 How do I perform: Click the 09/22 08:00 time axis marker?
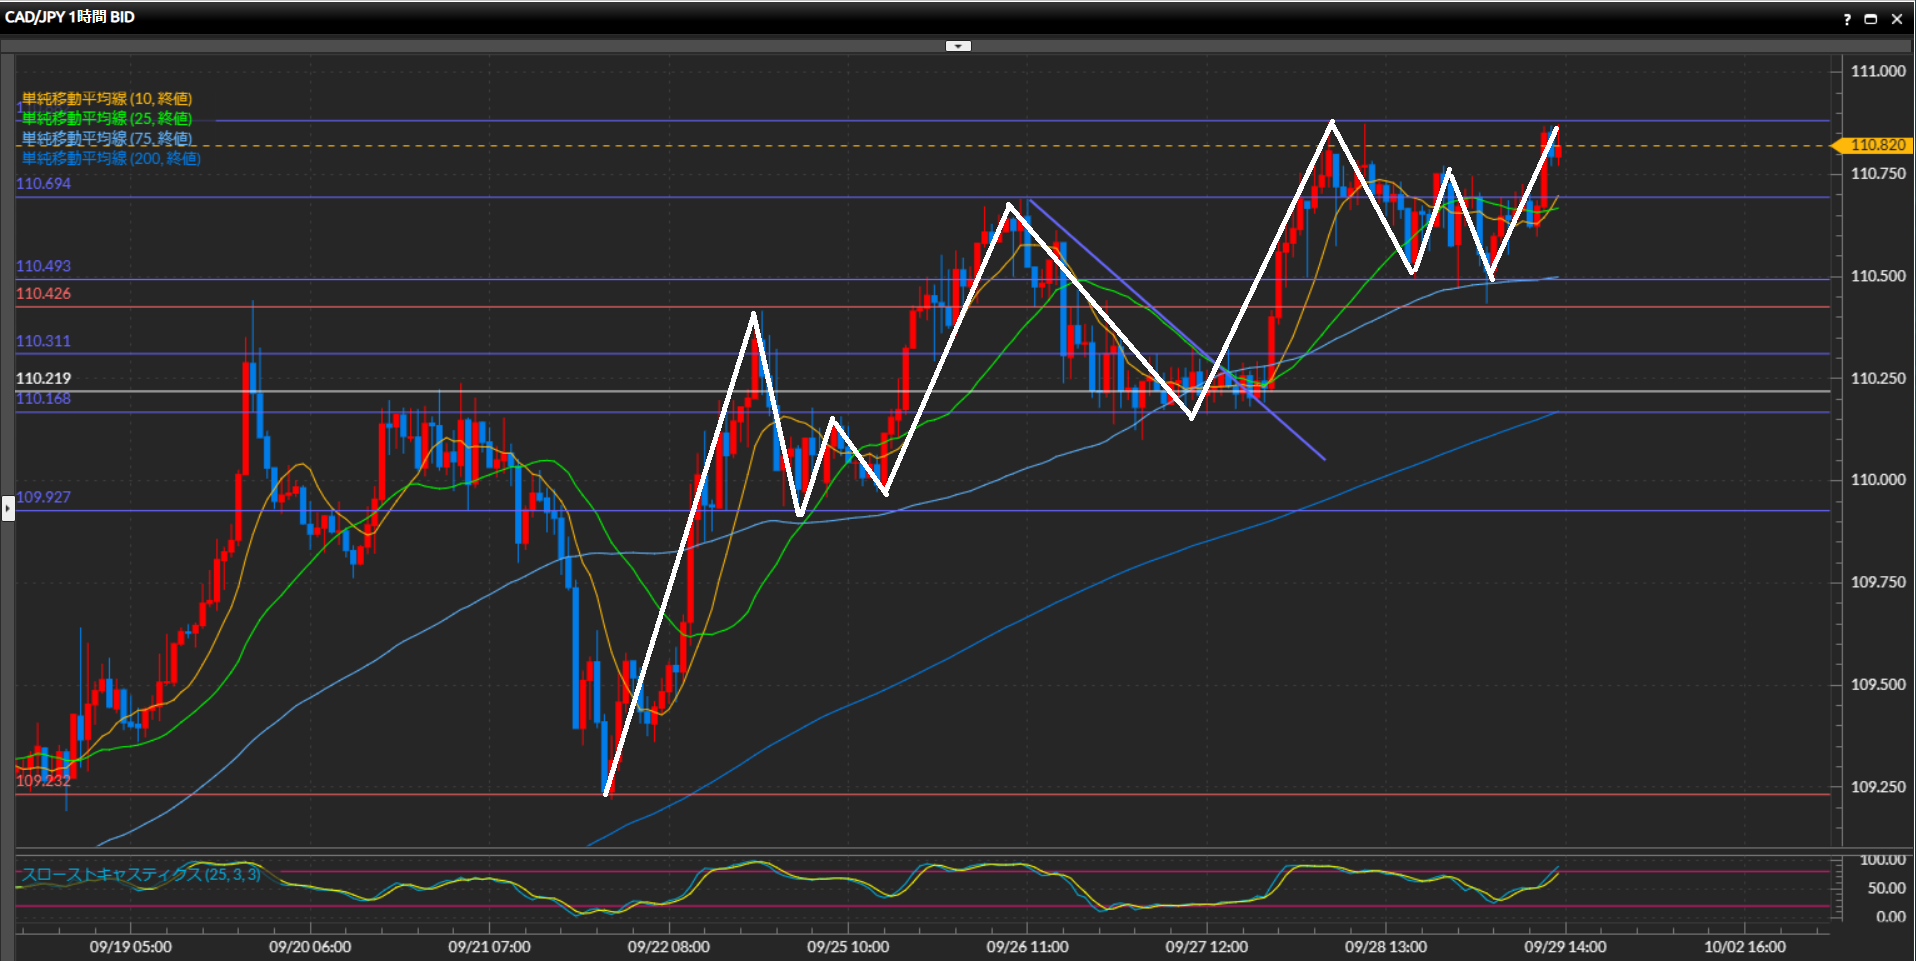pyautogui.click(x=668, y=946)
